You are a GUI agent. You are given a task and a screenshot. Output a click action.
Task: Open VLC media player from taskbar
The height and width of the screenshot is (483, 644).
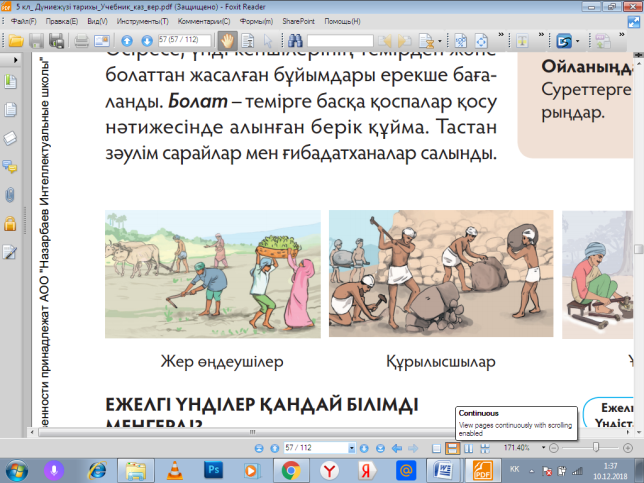pyautogui.click(x=175, y=471)
